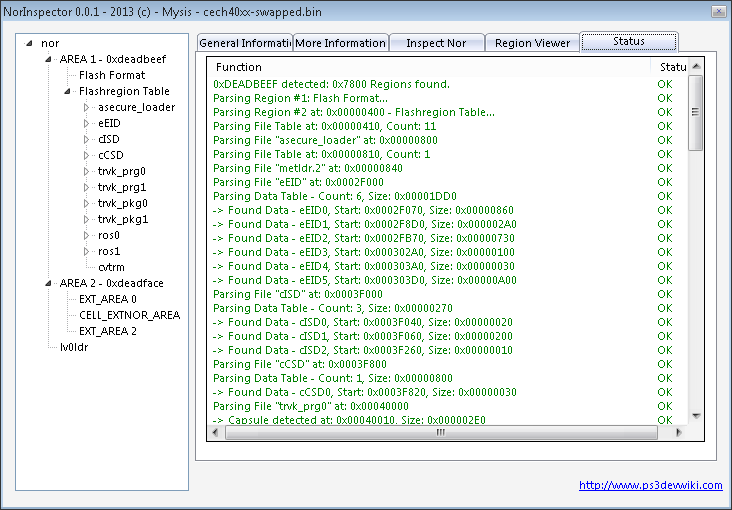Expand the trvk_prg0 node arrow
The height and width of the screenshot is (510, 732).
(88, 171)
